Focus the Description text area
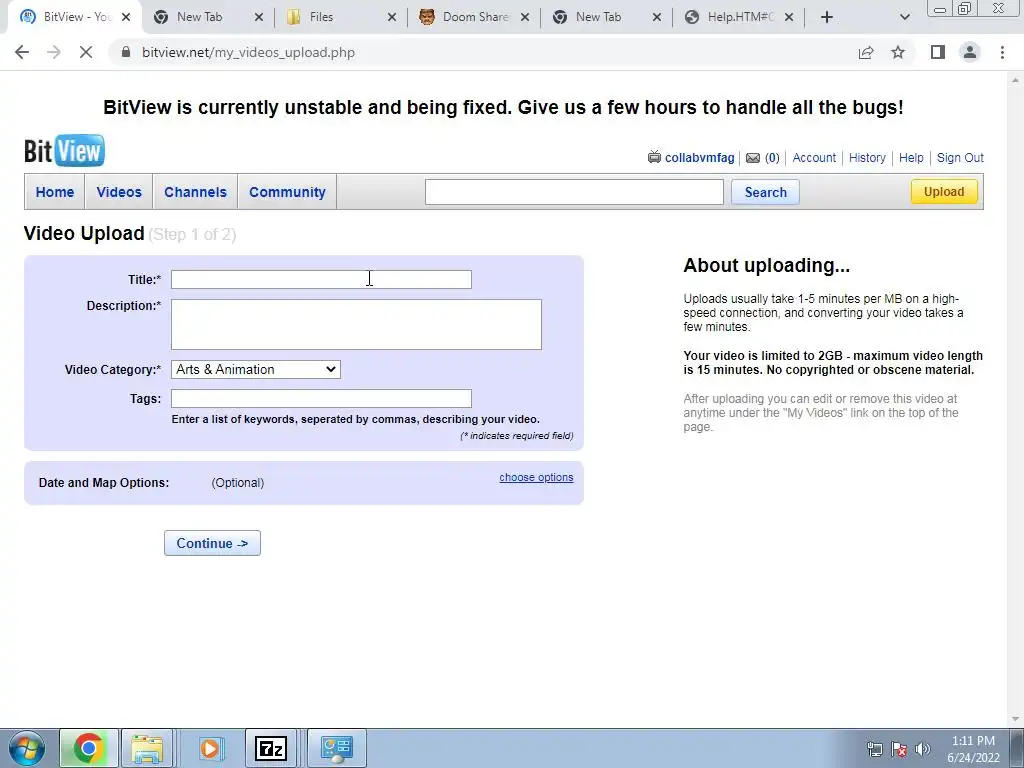This screenshot has width=1024, height=768. click(357, 325)
